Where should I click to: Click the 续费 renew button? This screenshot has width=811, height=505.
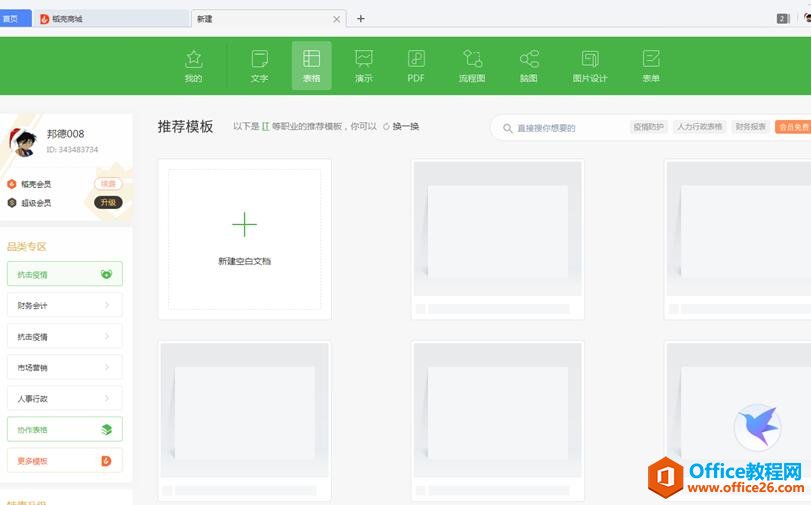(x=108, y=184)
